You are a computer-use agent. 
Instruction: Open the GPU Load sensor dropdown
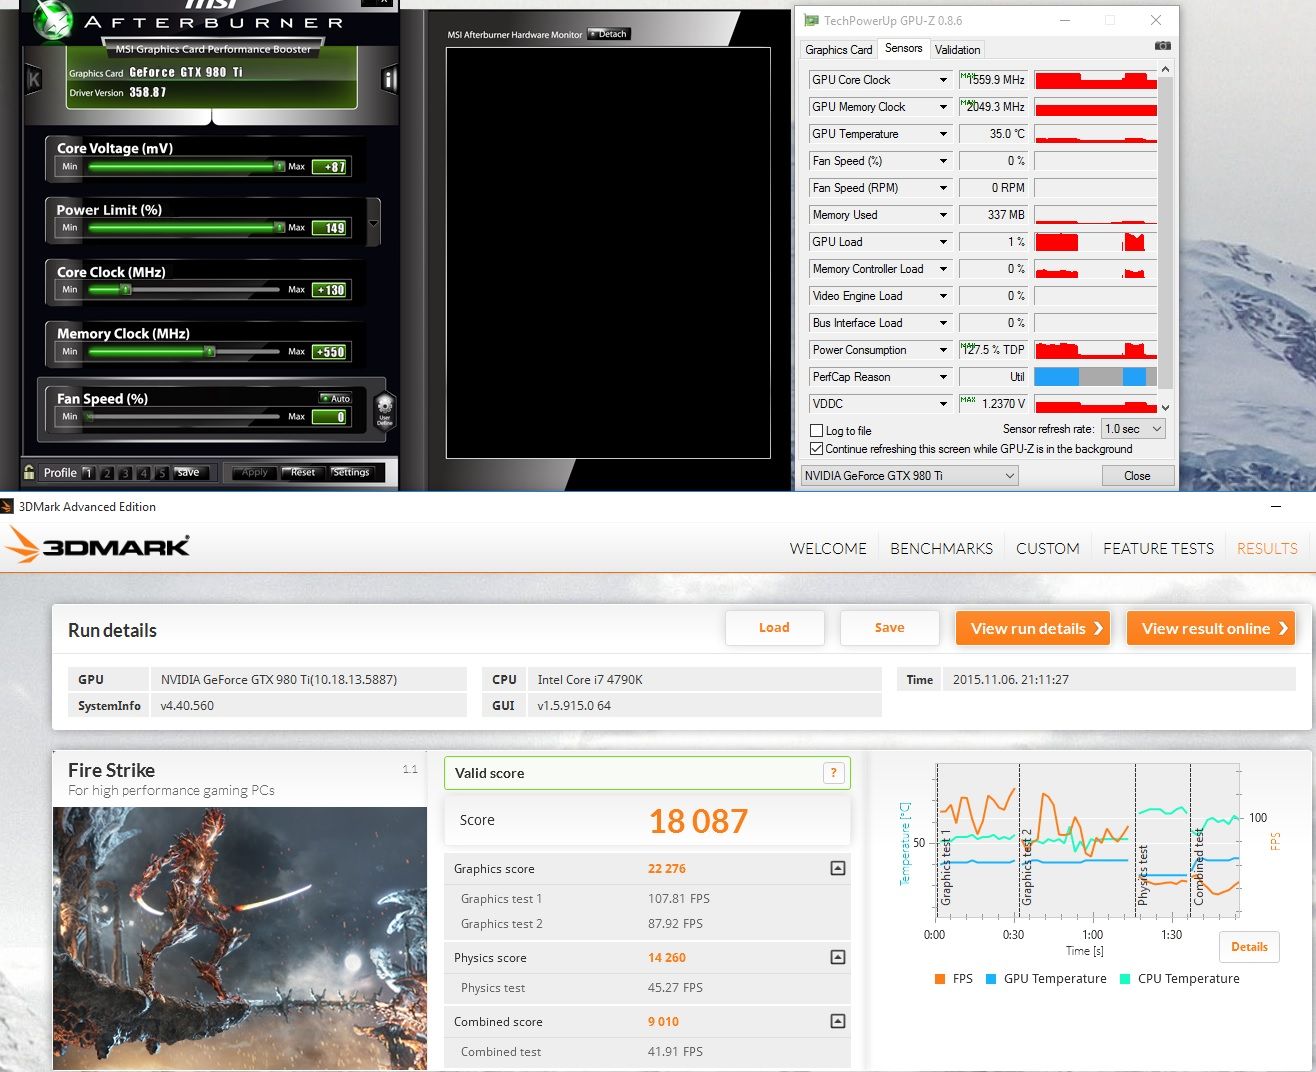point(942,242)
